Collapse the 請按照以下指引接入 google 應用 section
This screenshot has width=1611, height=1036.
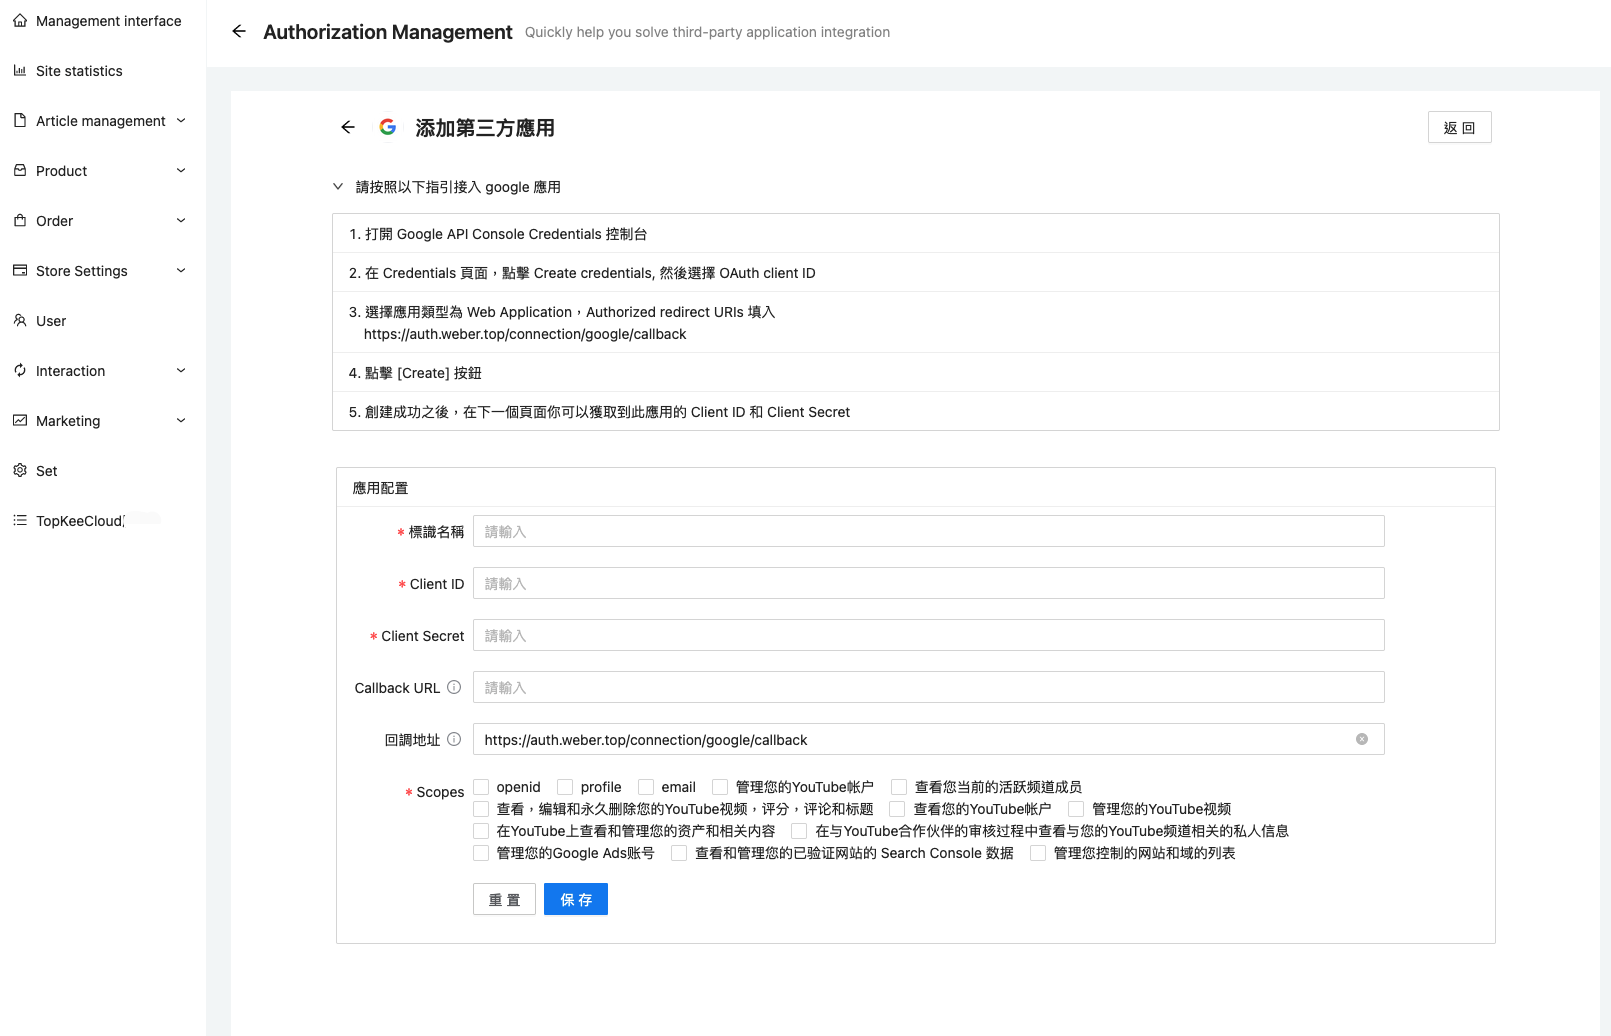point(338,187)
